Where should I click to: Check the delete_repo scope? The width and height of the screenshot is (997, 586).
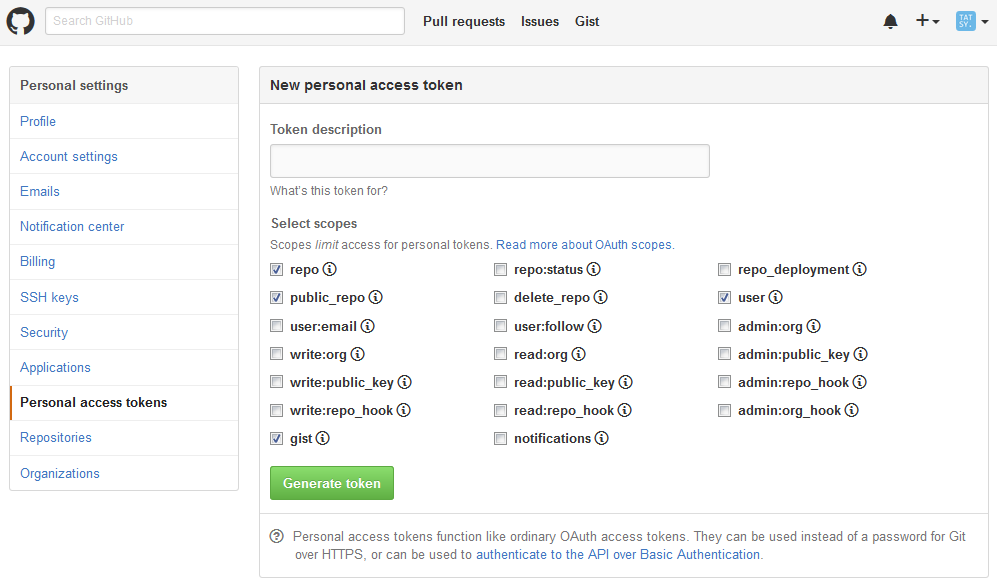pos(500,297)
